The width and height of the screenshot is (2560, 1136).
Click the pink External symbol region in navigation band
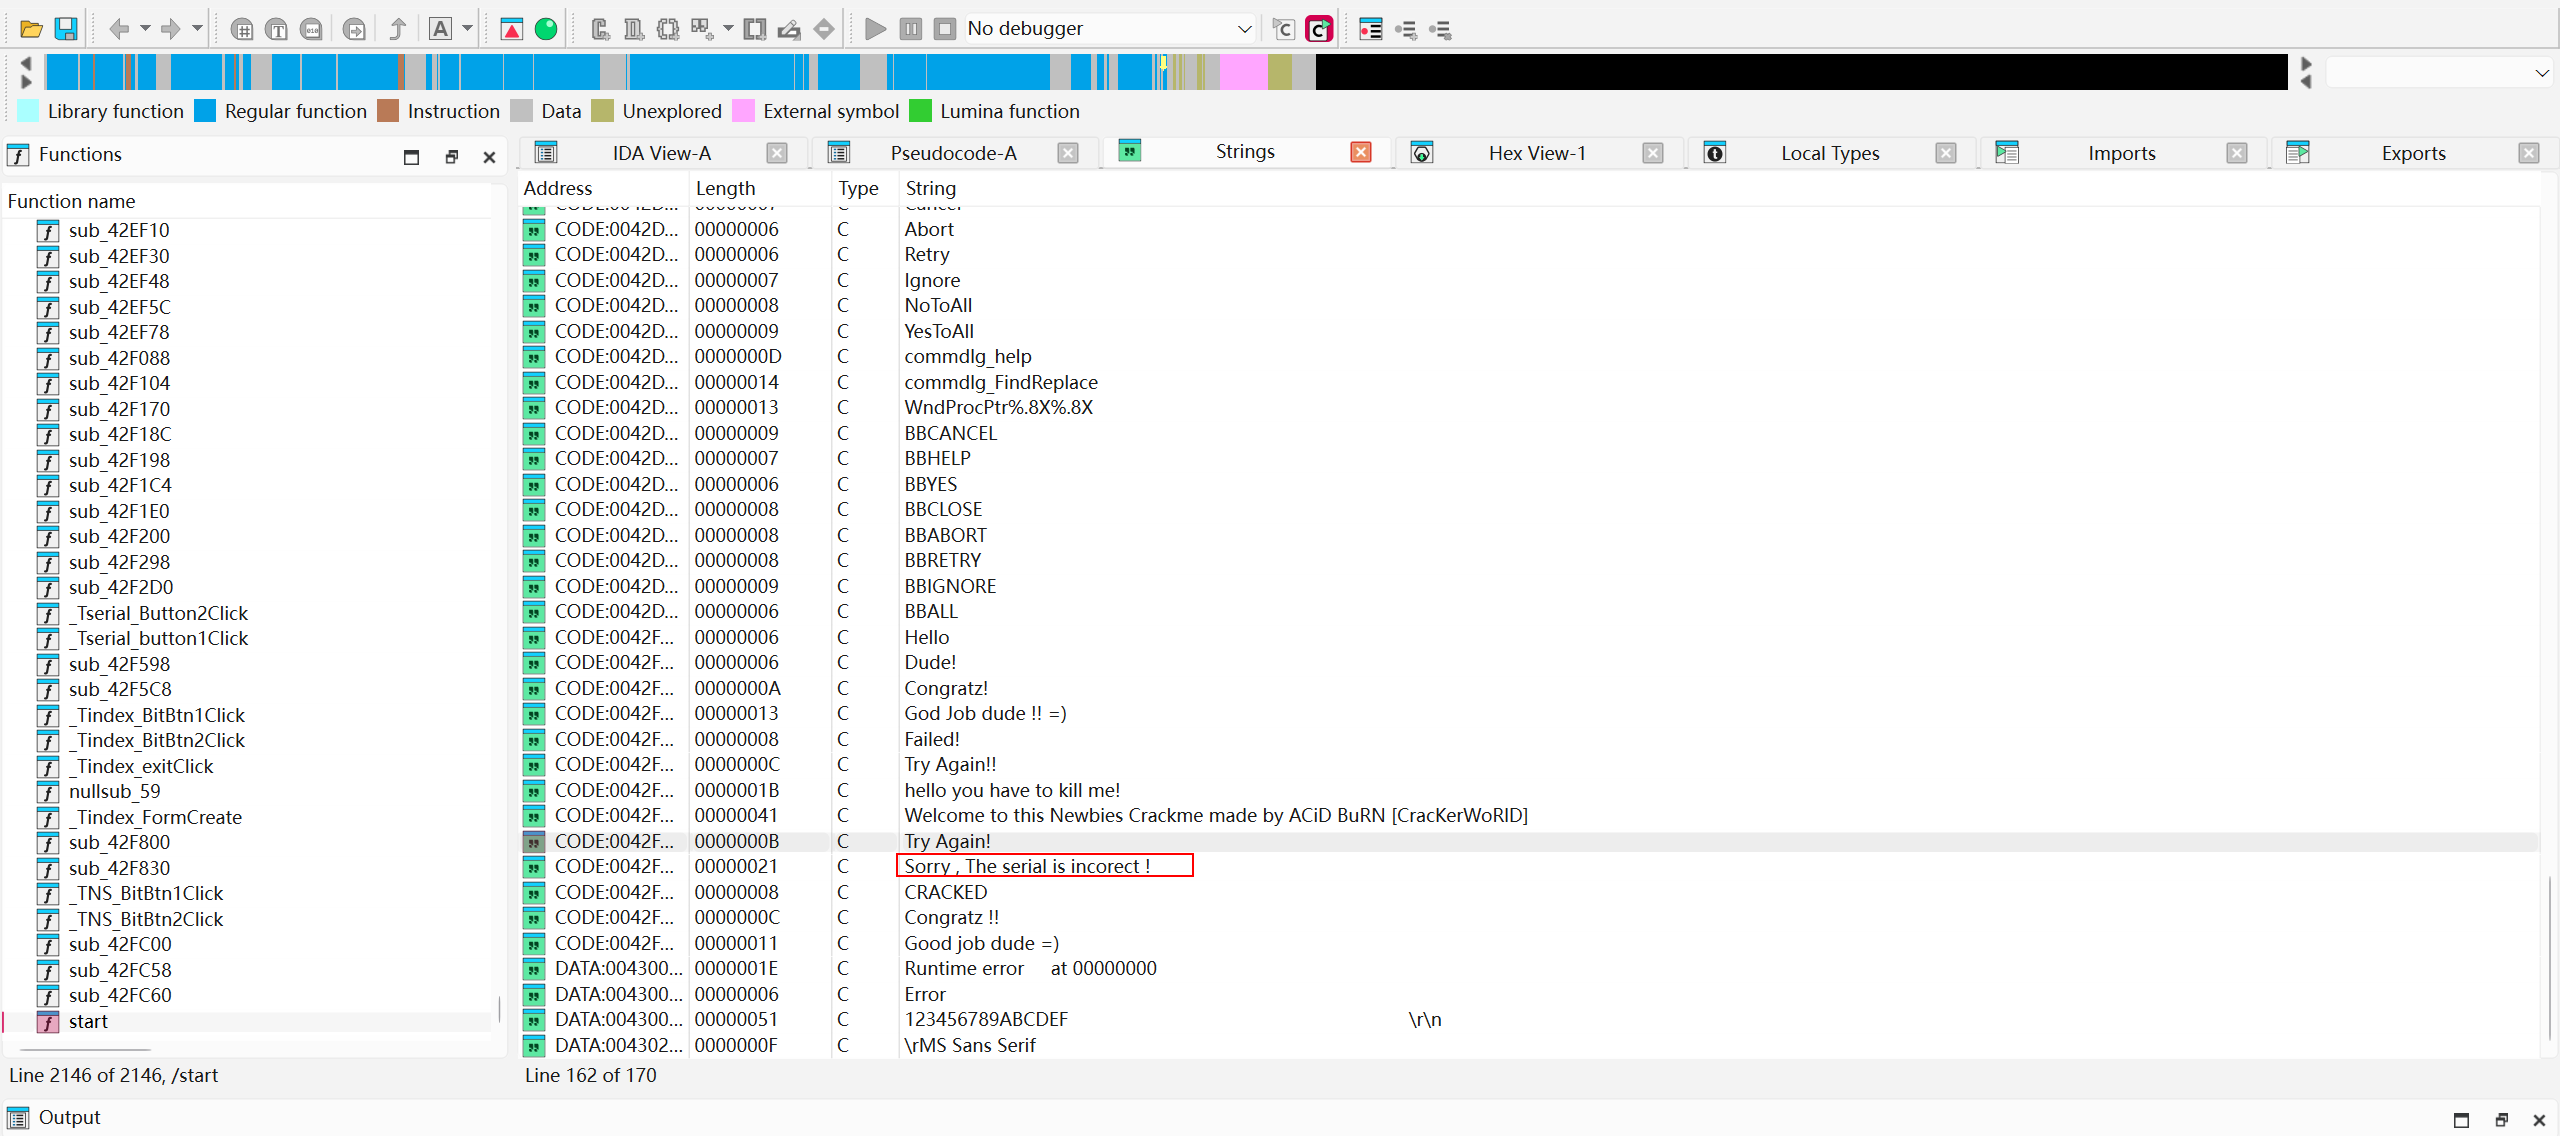point(1243,72)
